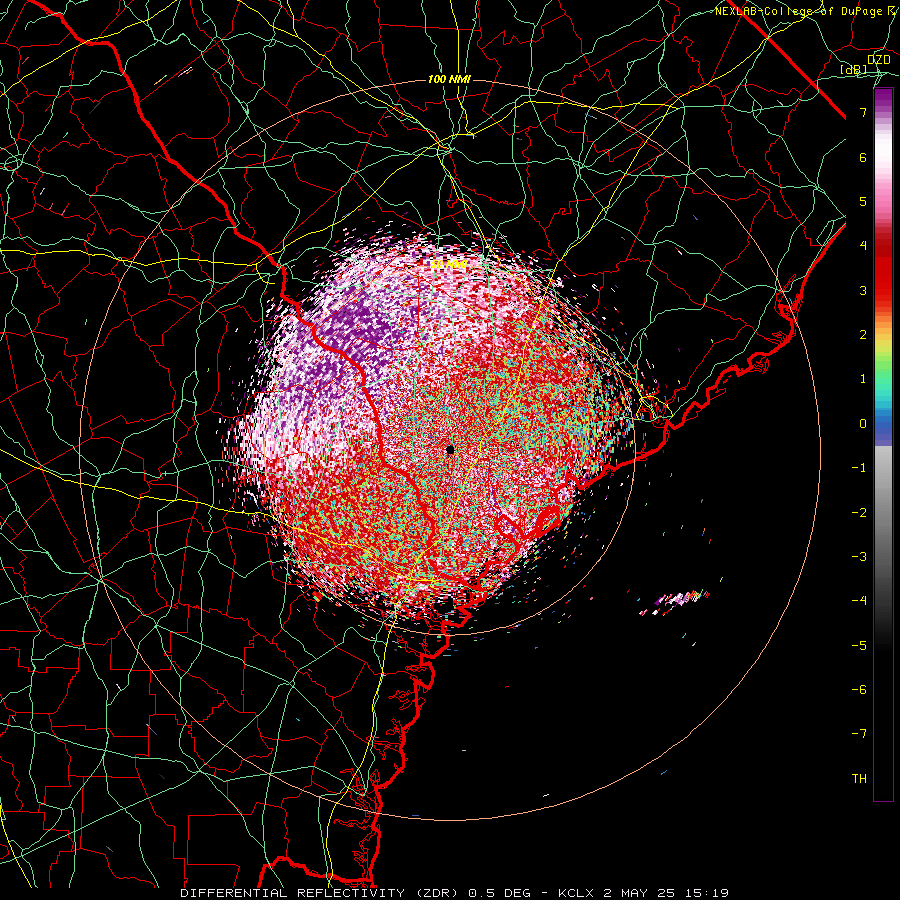Click the positive "3" scale value

coord(863,290)
